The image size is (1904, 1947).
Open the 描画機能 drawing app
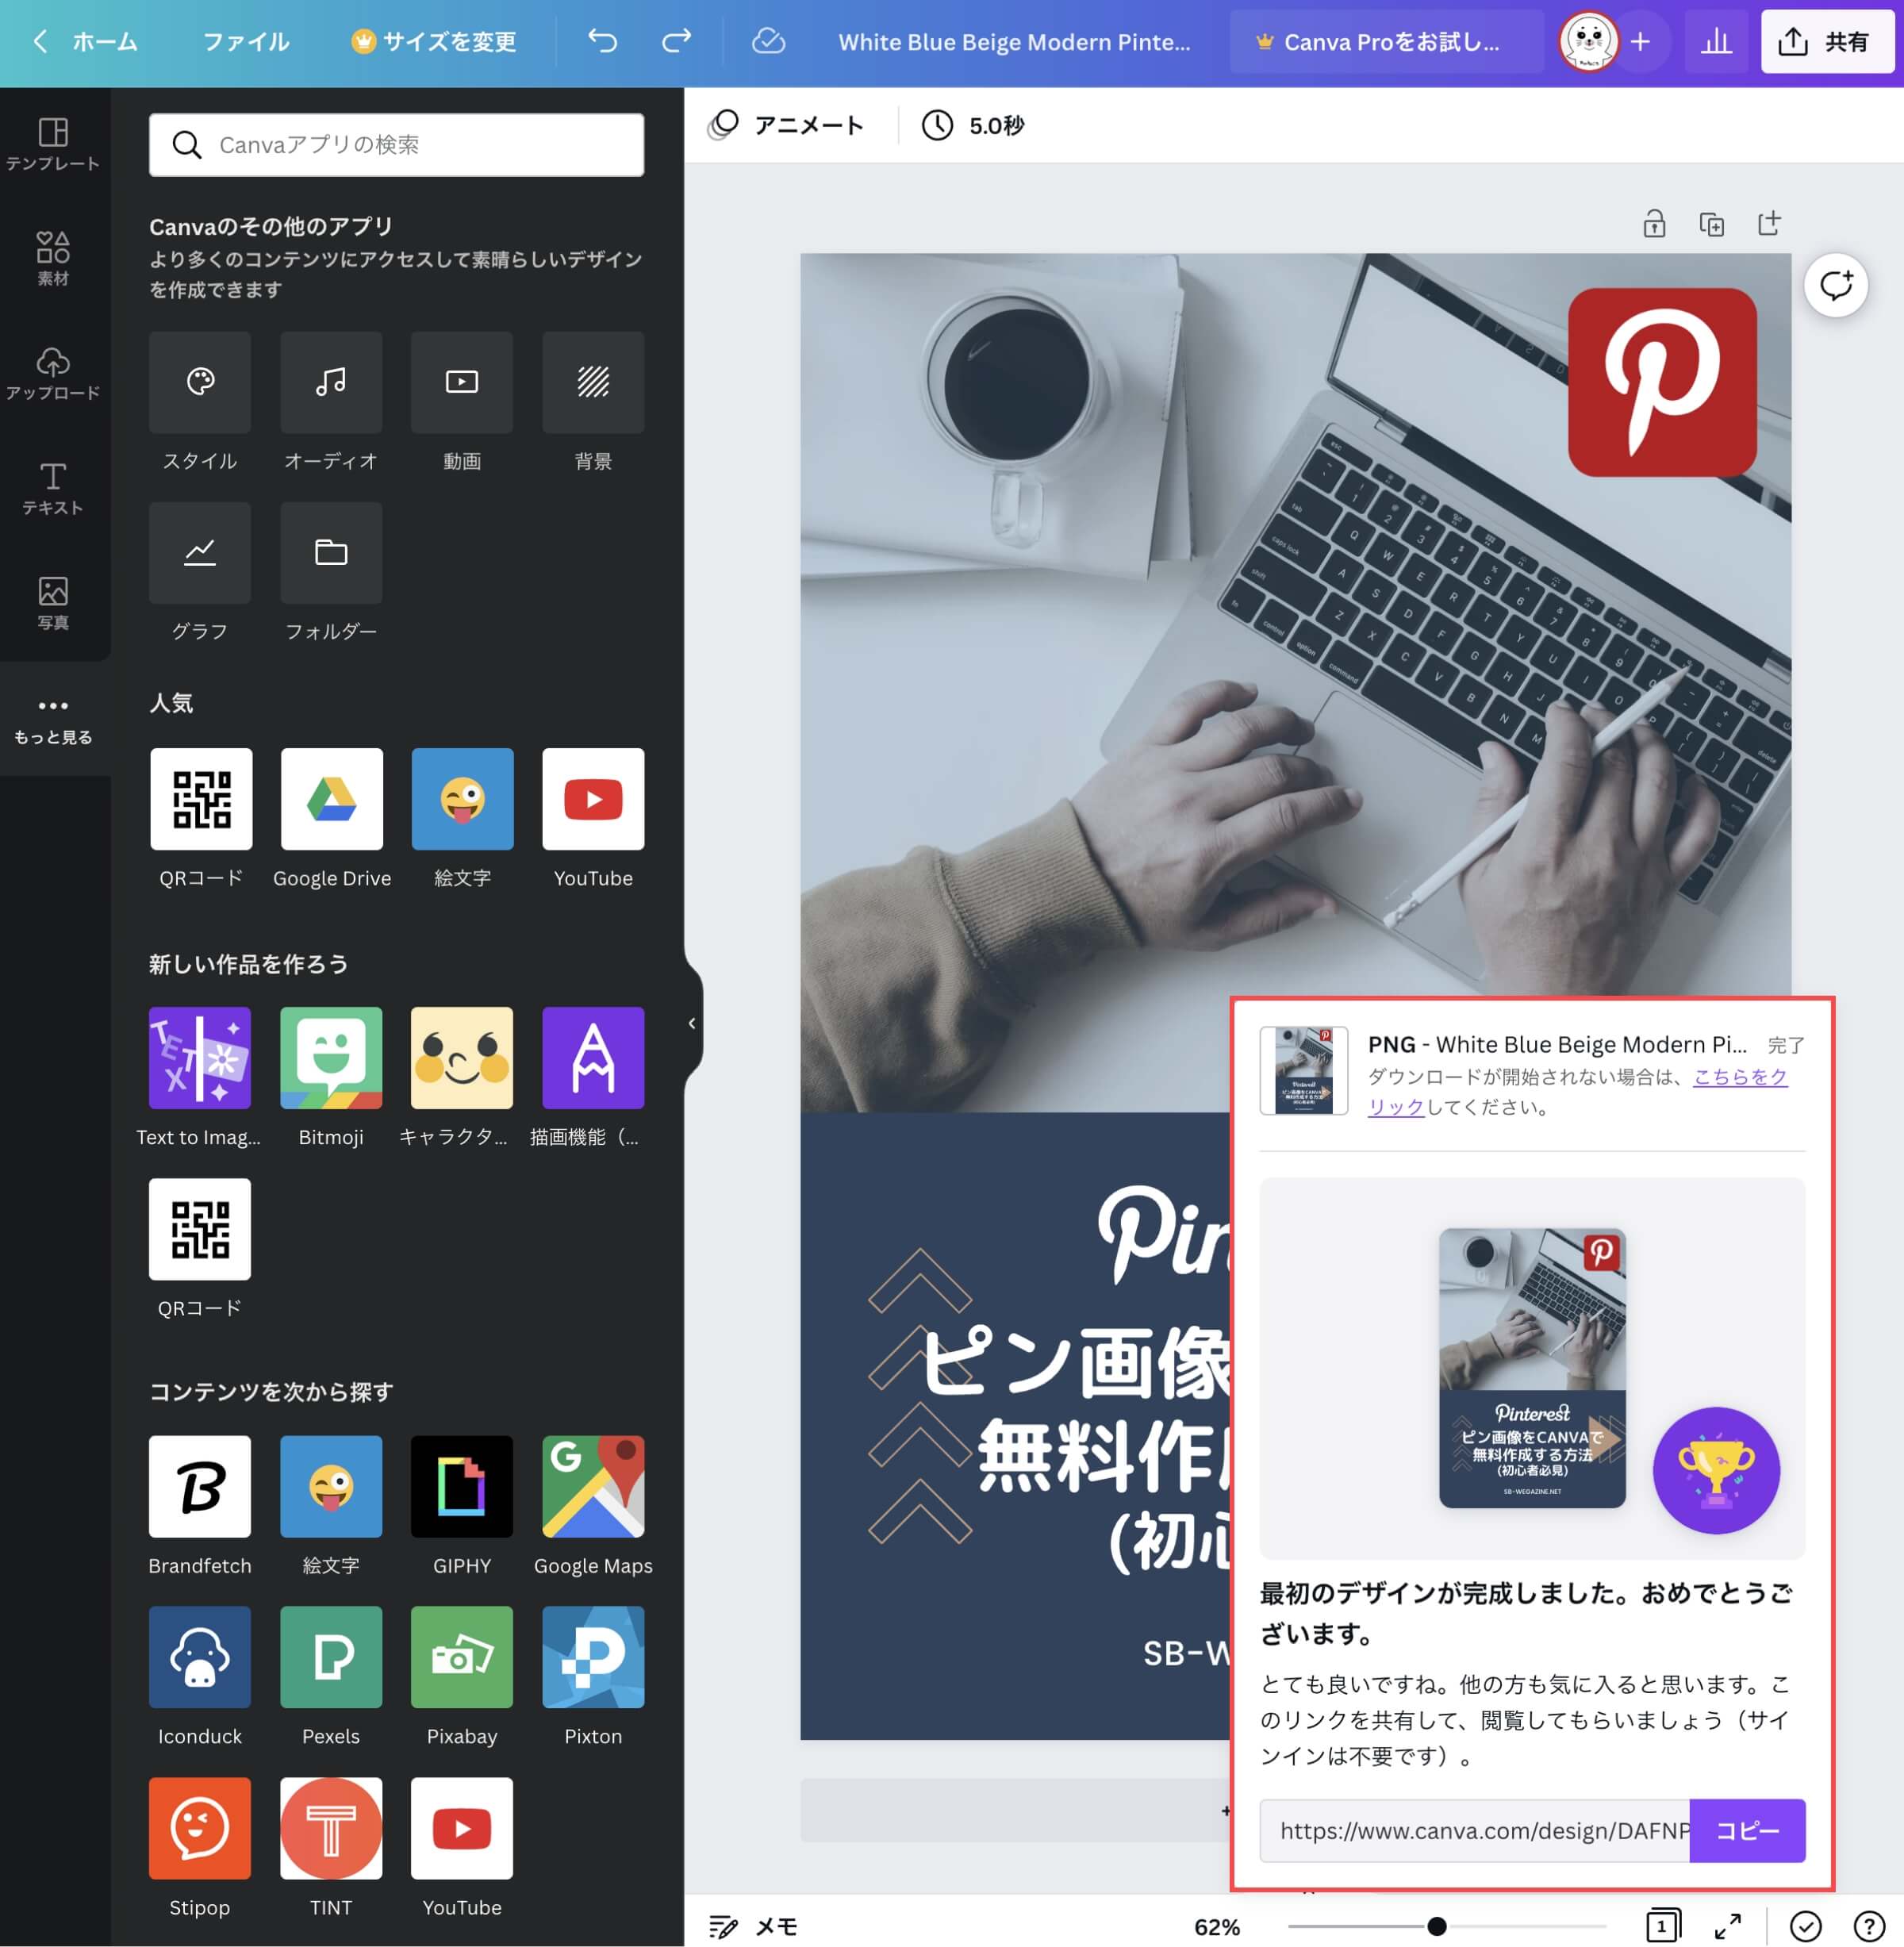pos(593,1058)
